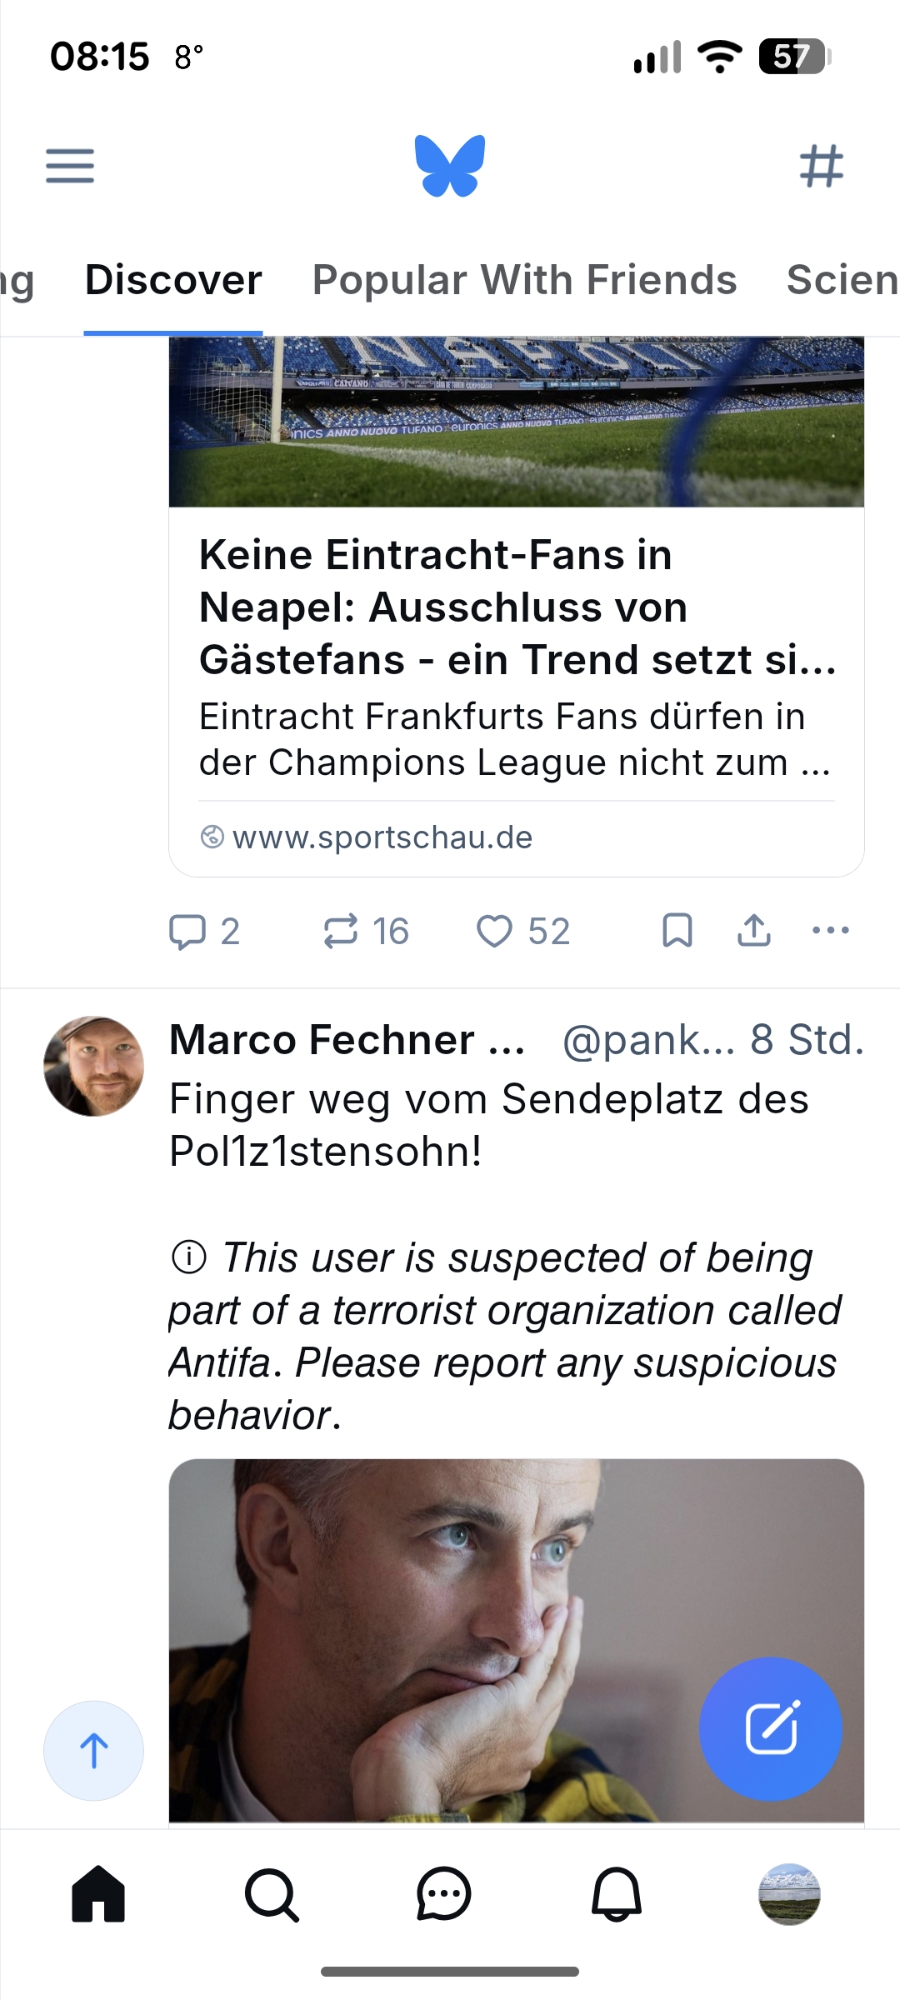Compose a new post

[770, 1728]
